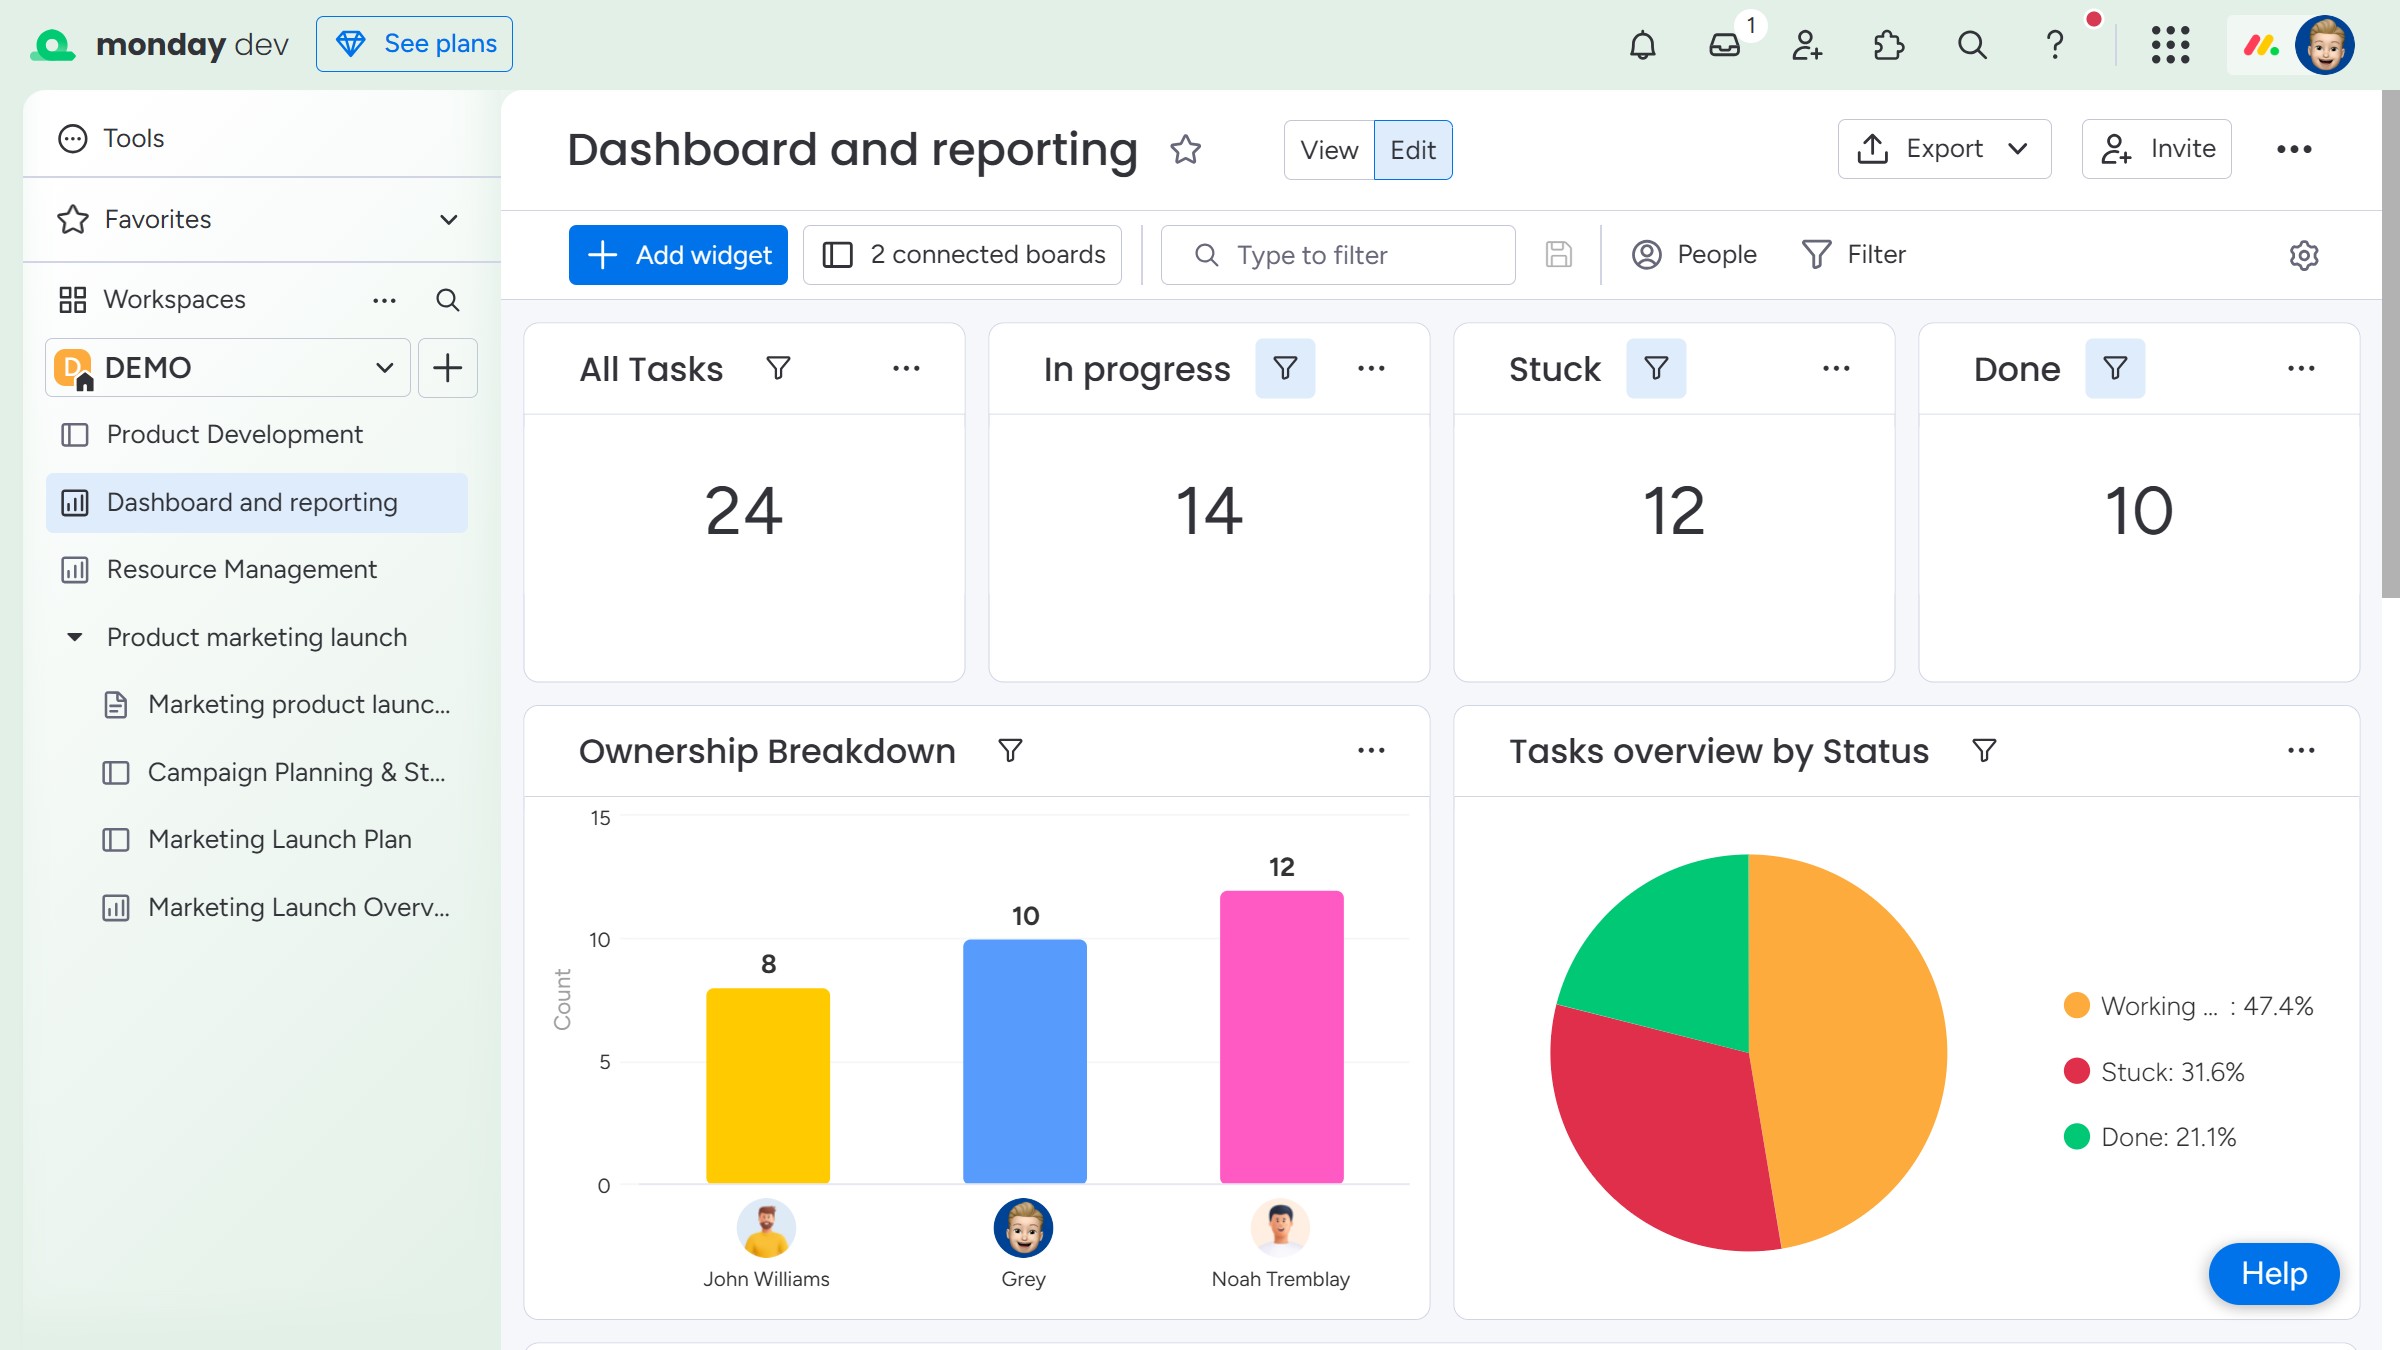Click the Invite button

coord(2157,149)
